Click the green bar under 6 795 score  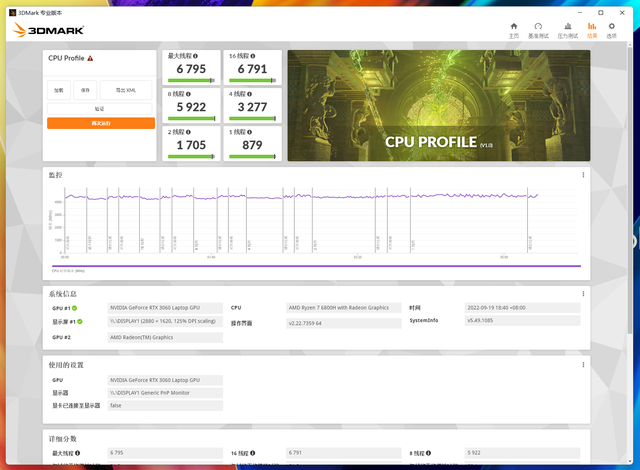click(191, 80)
